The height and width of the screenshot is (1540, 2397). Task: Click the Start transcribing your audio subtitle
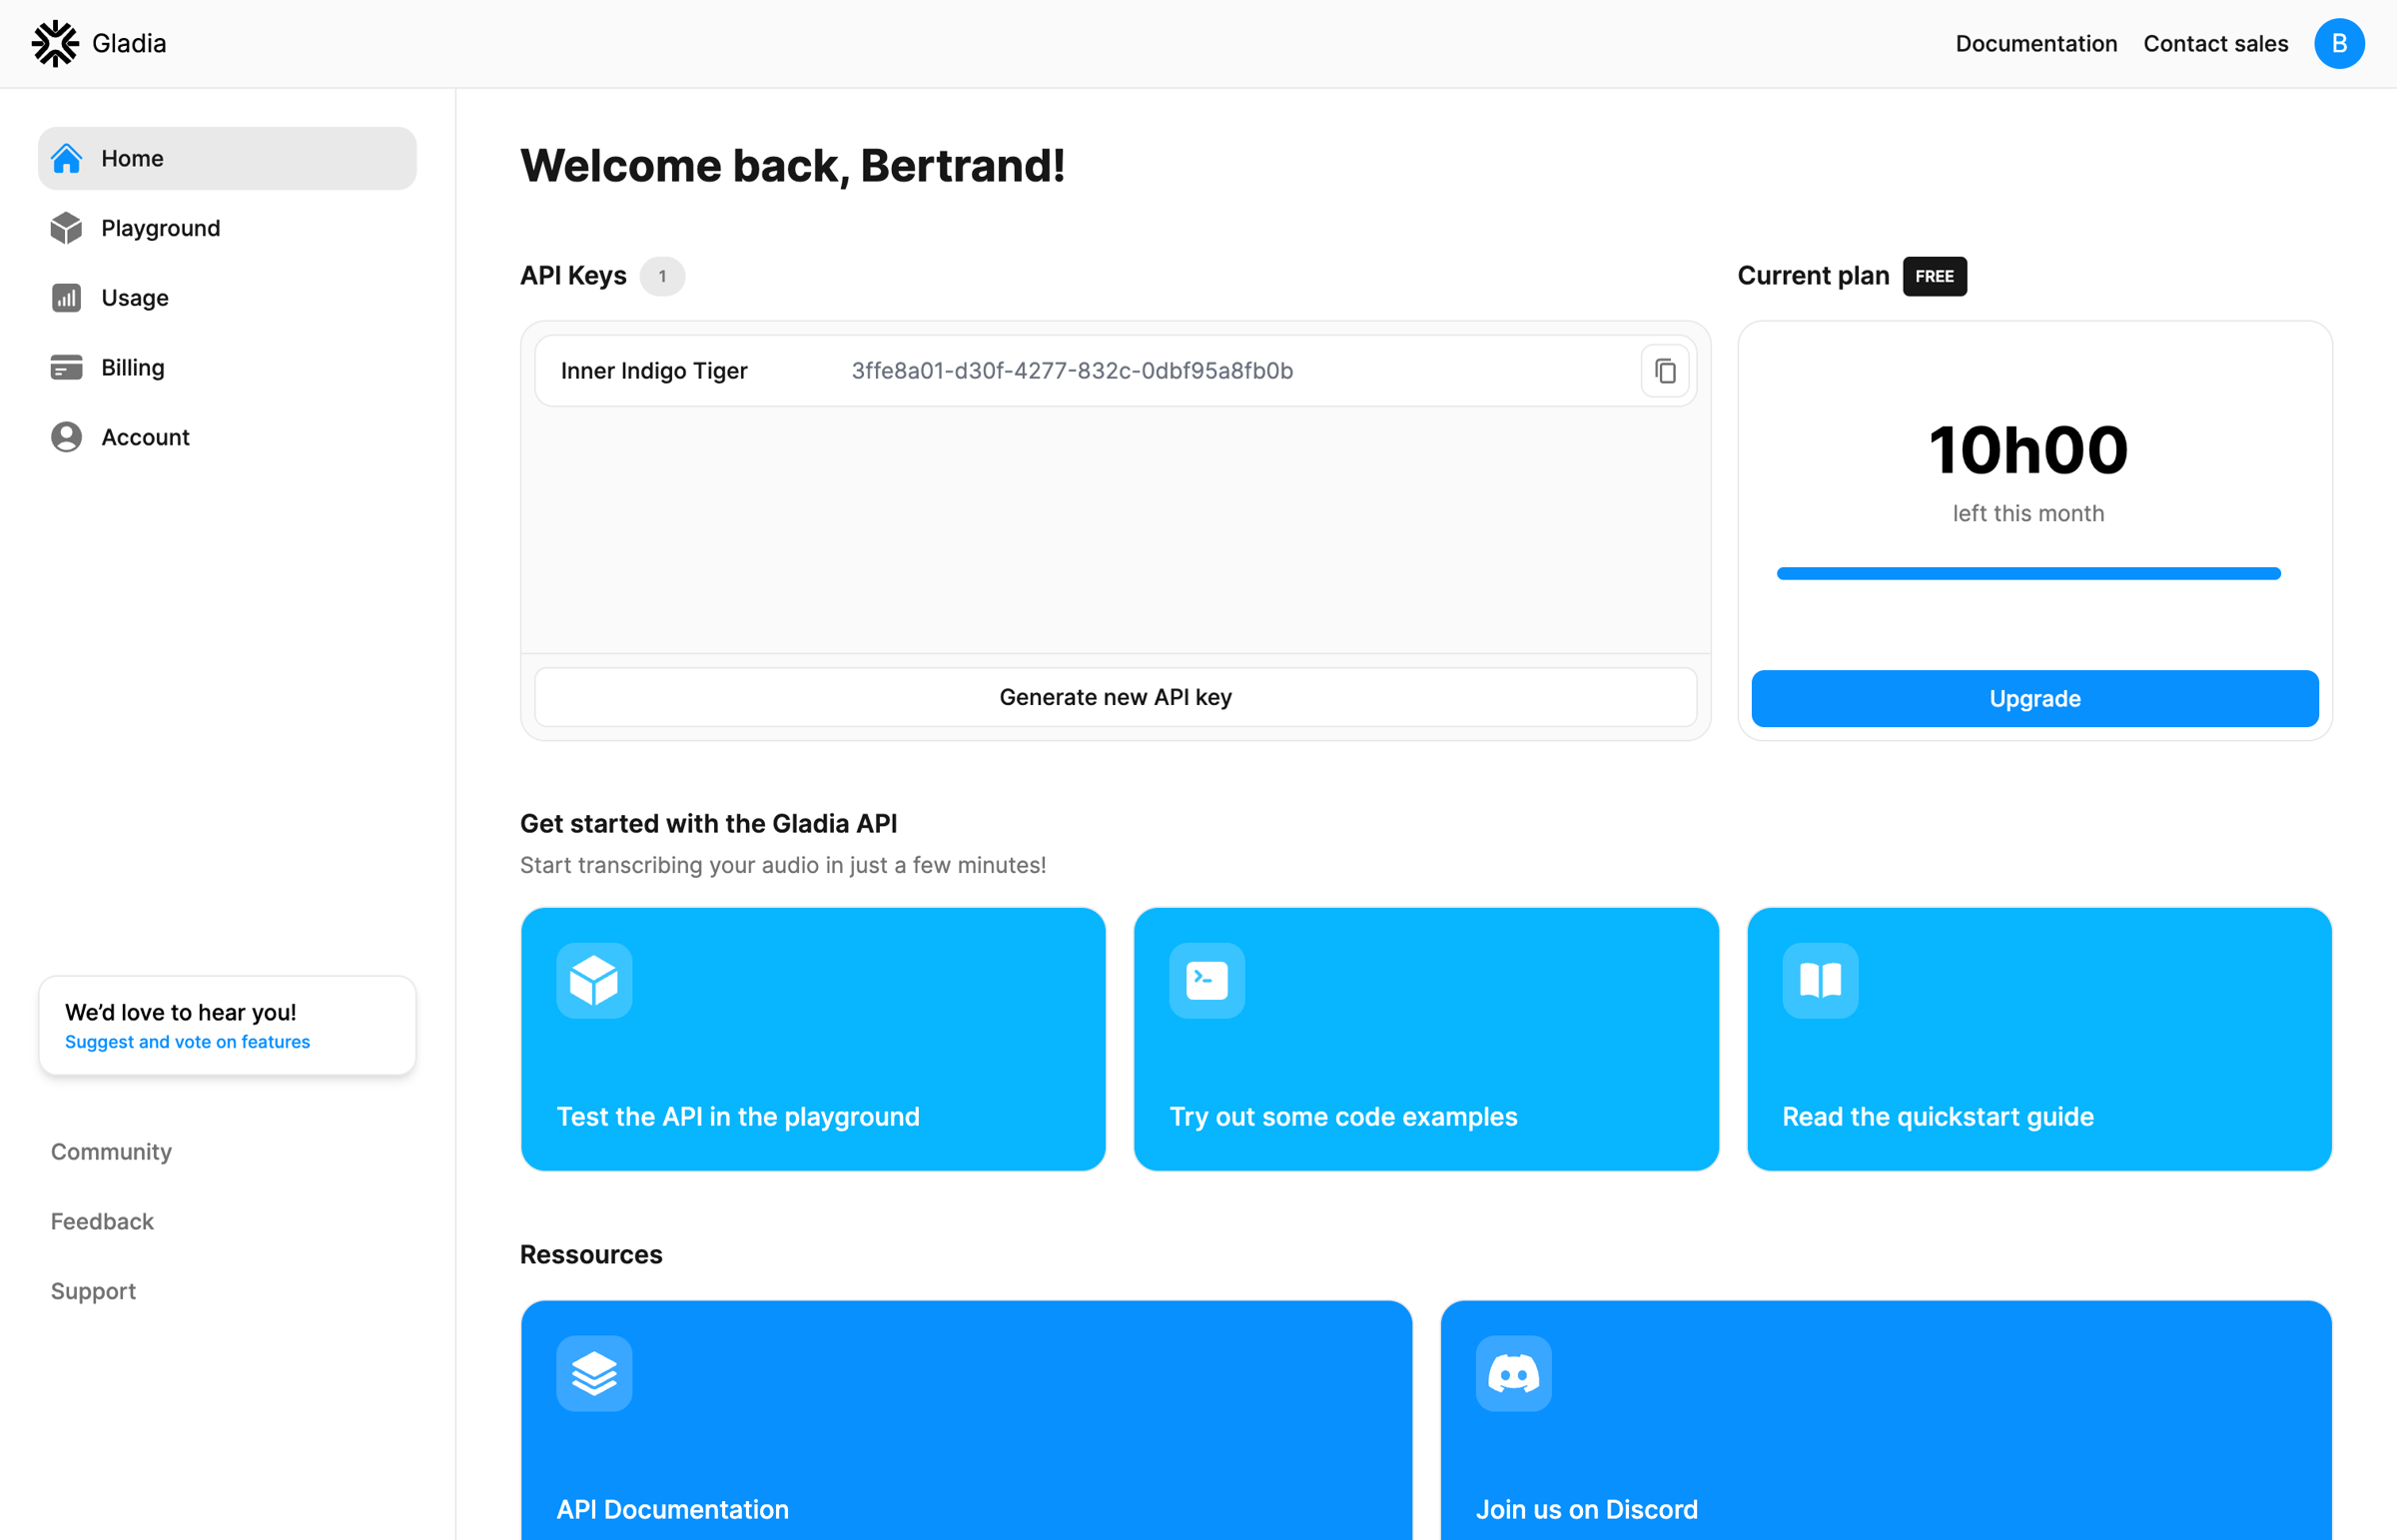pos(783,865)
